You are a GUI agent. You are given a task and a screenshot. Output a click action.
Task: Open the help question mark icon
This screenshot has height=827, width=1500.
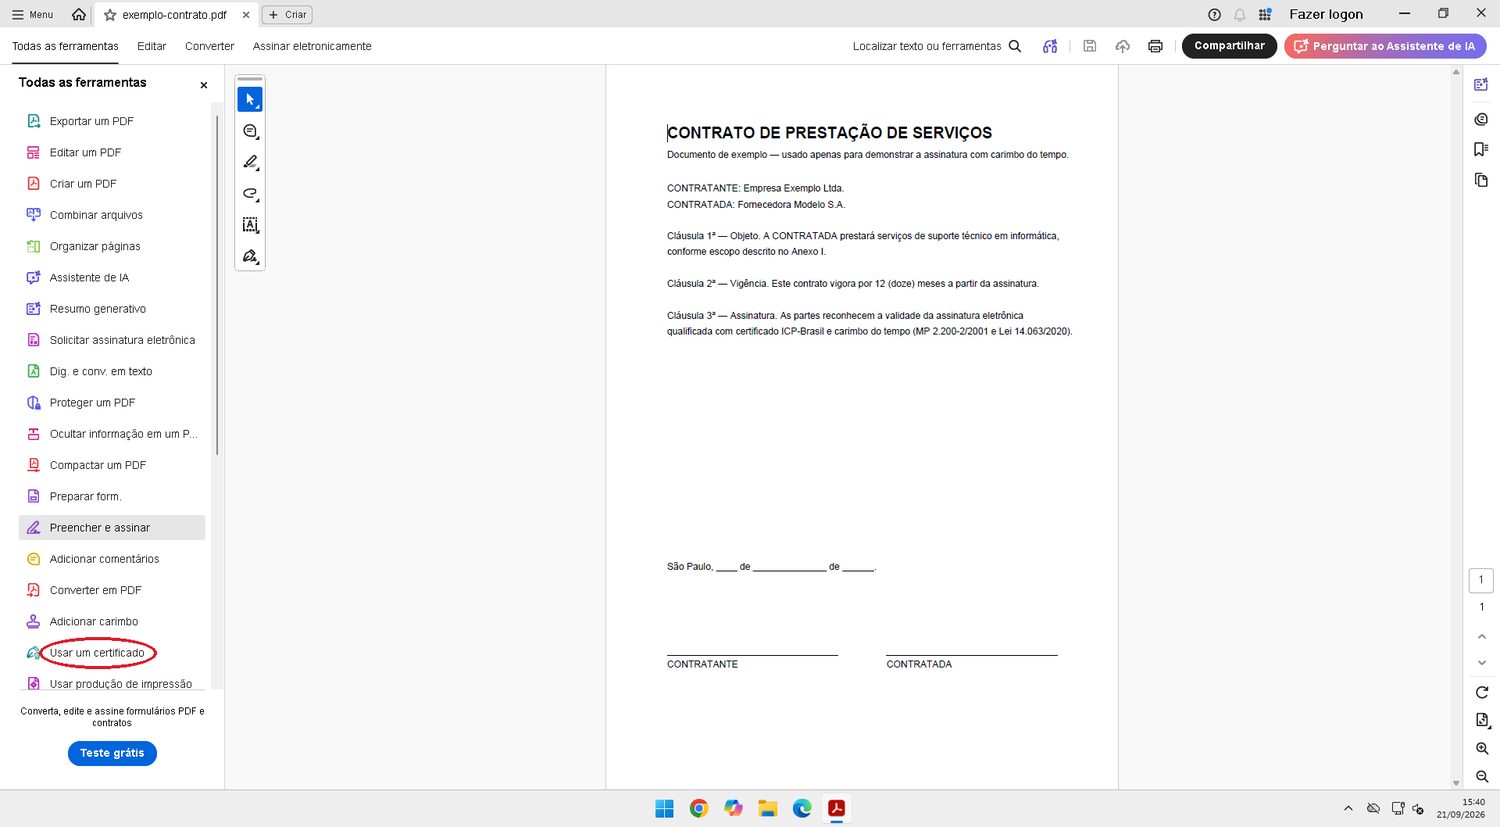coord(1214,14)
